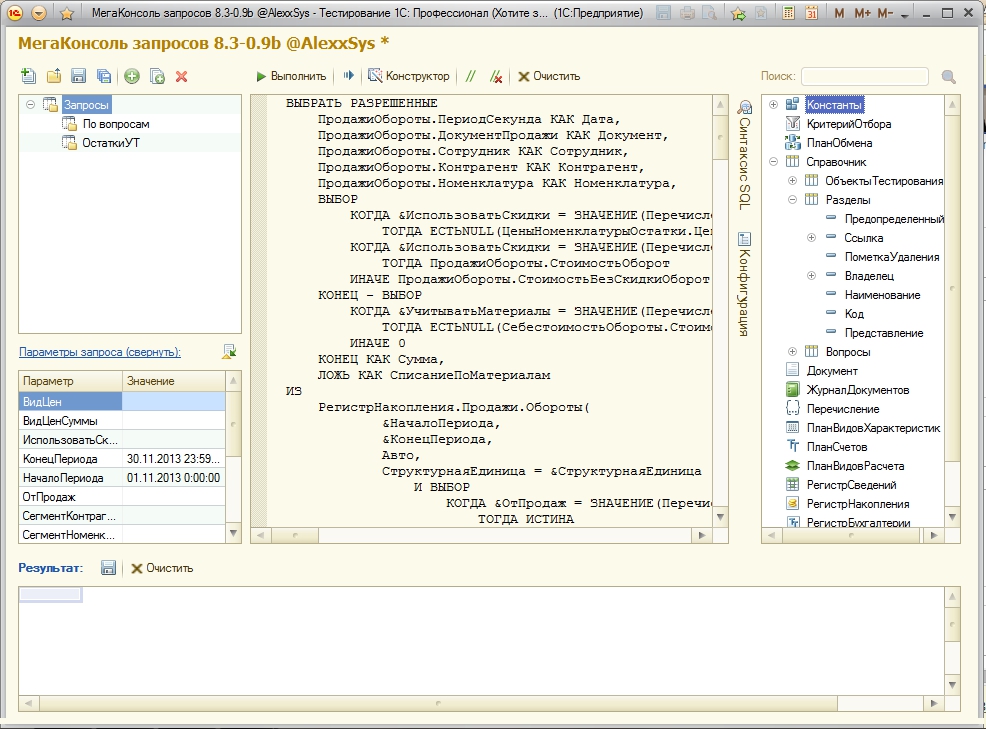The width and height of the screenshot is (986, 729).
Task: Click the fill parameters icon above parameter table
Action: (x=229, y=351)
